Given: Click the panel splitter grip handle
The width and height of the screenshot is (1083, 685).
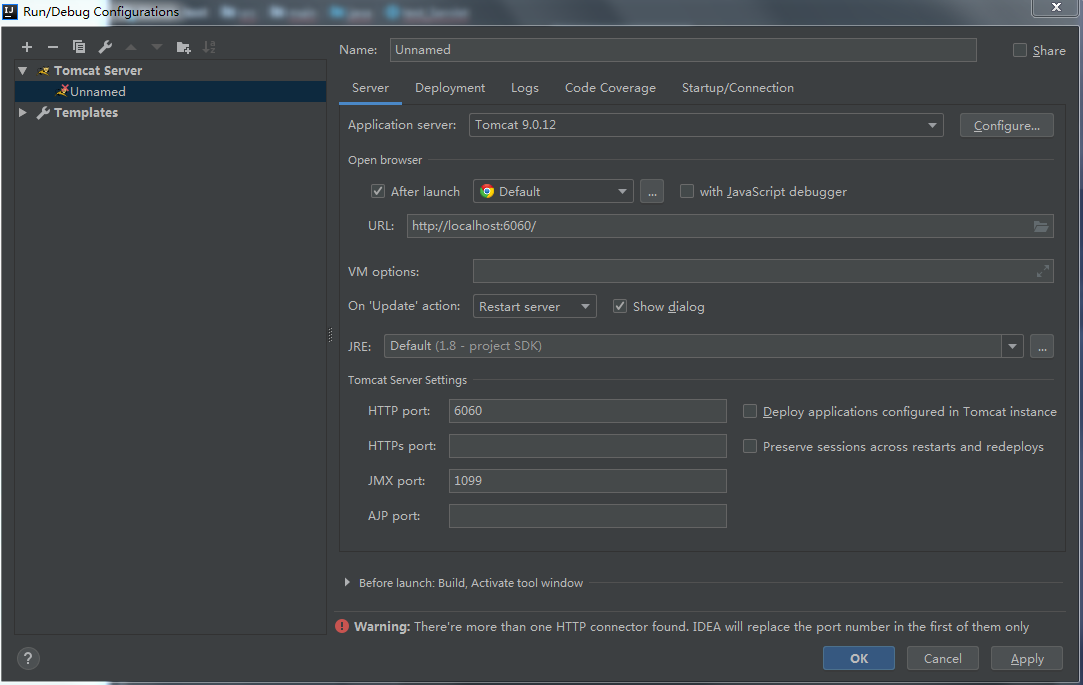Looking at the screenshot, I should (330, 335).
